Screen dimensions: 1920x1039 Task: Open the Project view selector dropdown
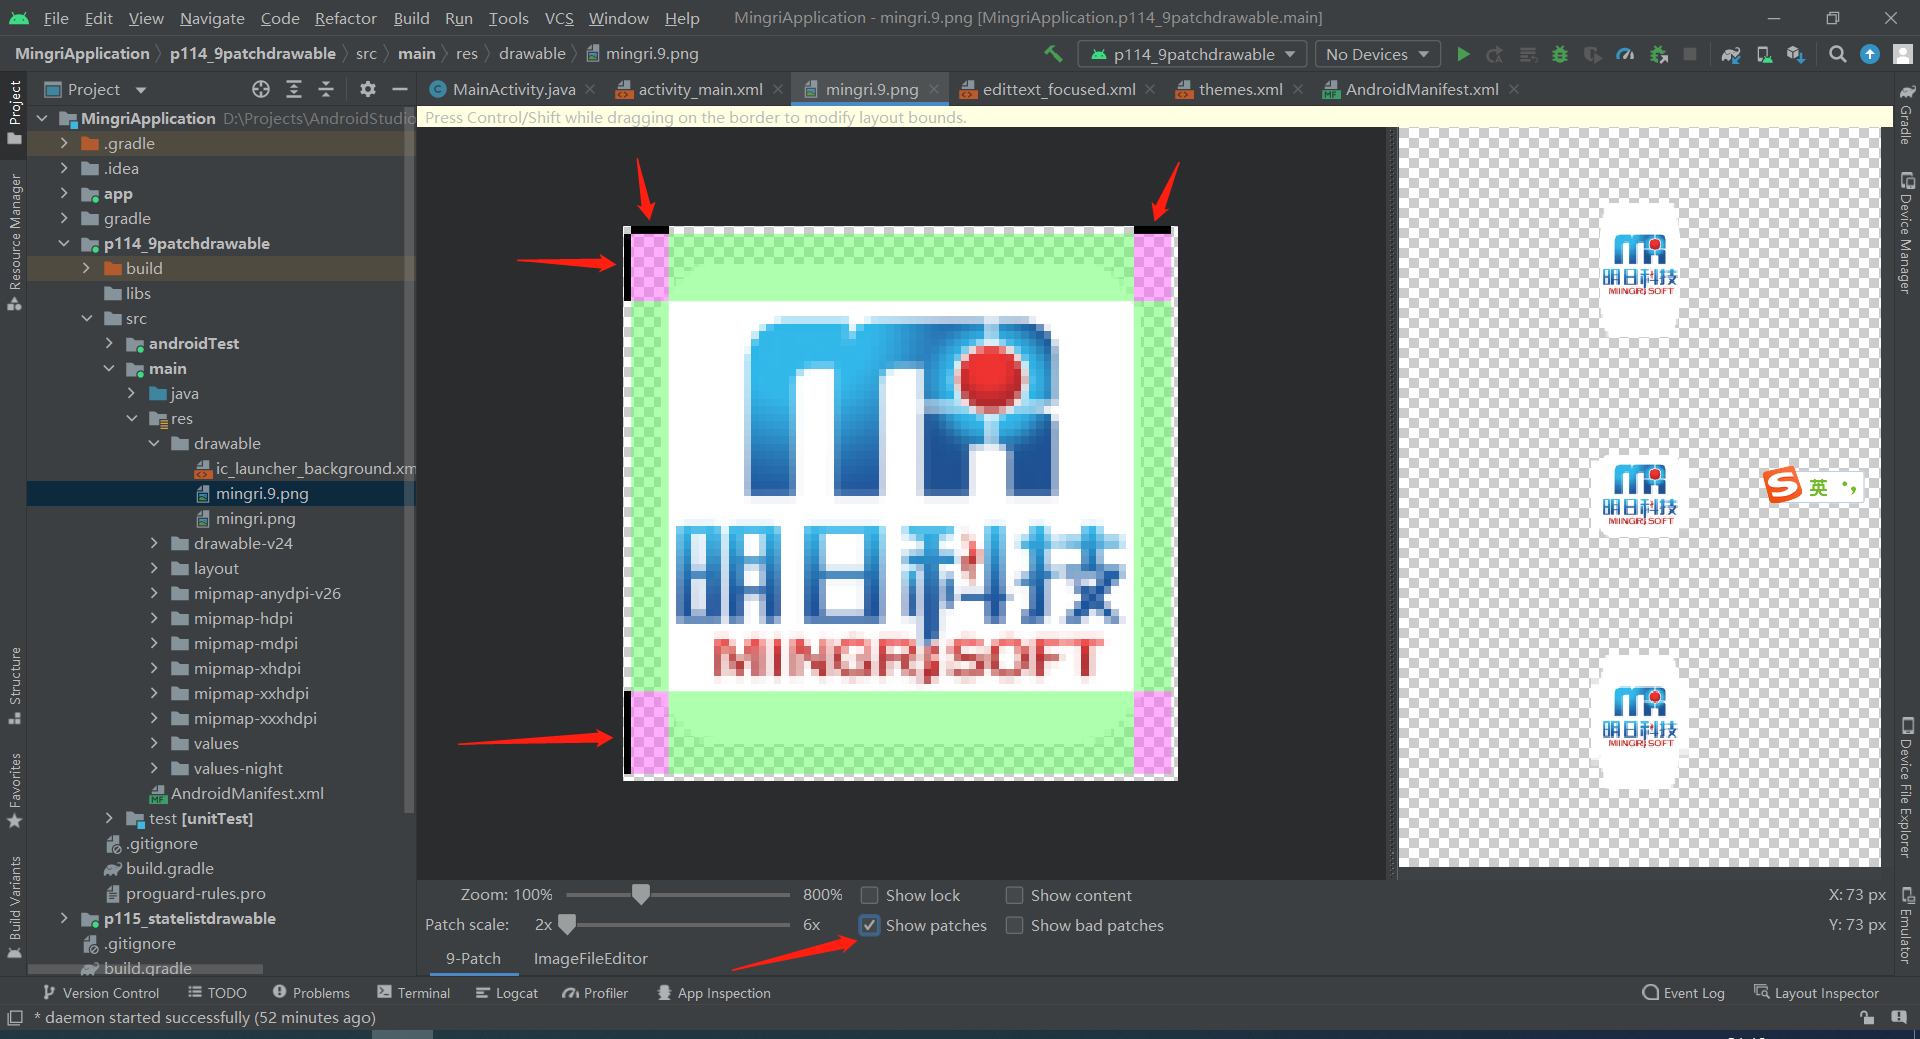coord(96,89)
